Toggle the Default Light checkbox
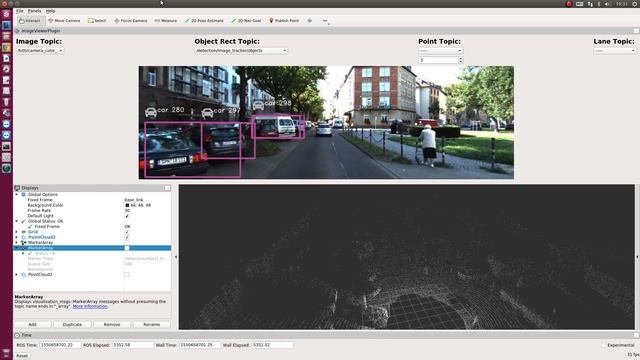The image size is (640, 360). pyautogui.click(x=127, y=216)
